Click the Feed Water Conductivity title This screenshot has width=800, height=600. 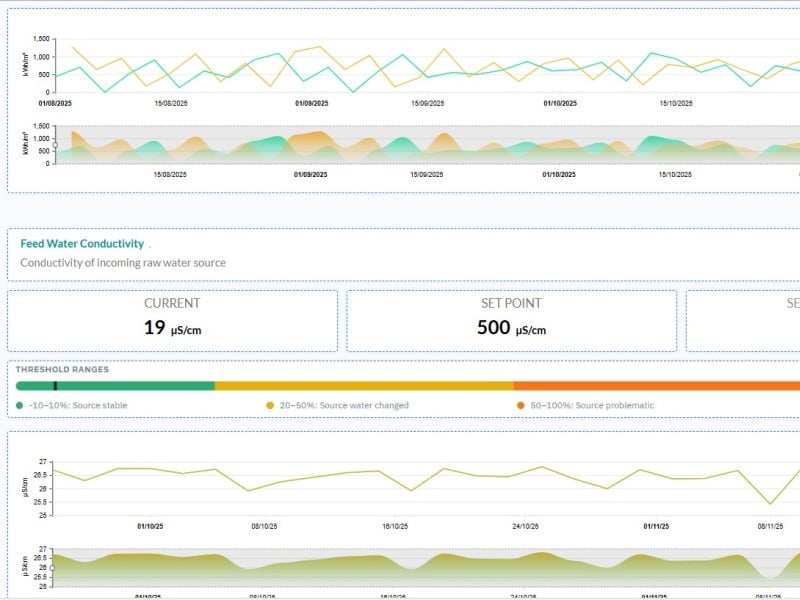click(x=82, y=244)
